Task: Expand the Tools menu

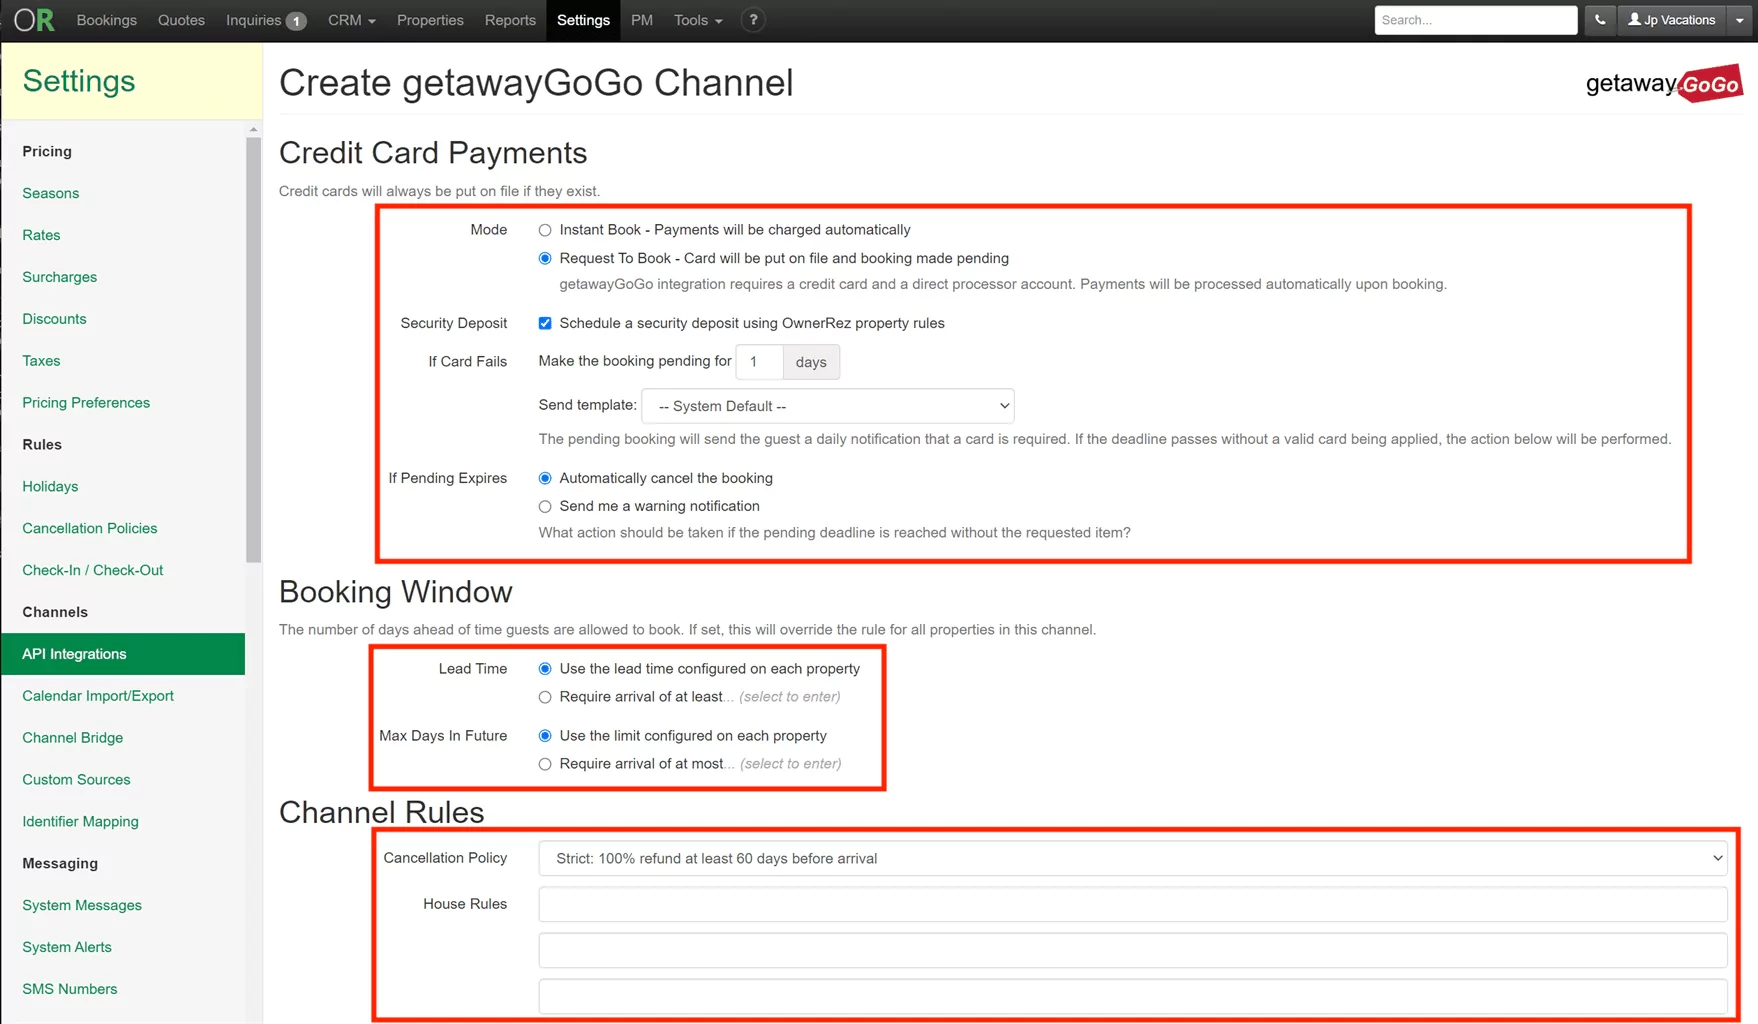Action: coord(698,20)
